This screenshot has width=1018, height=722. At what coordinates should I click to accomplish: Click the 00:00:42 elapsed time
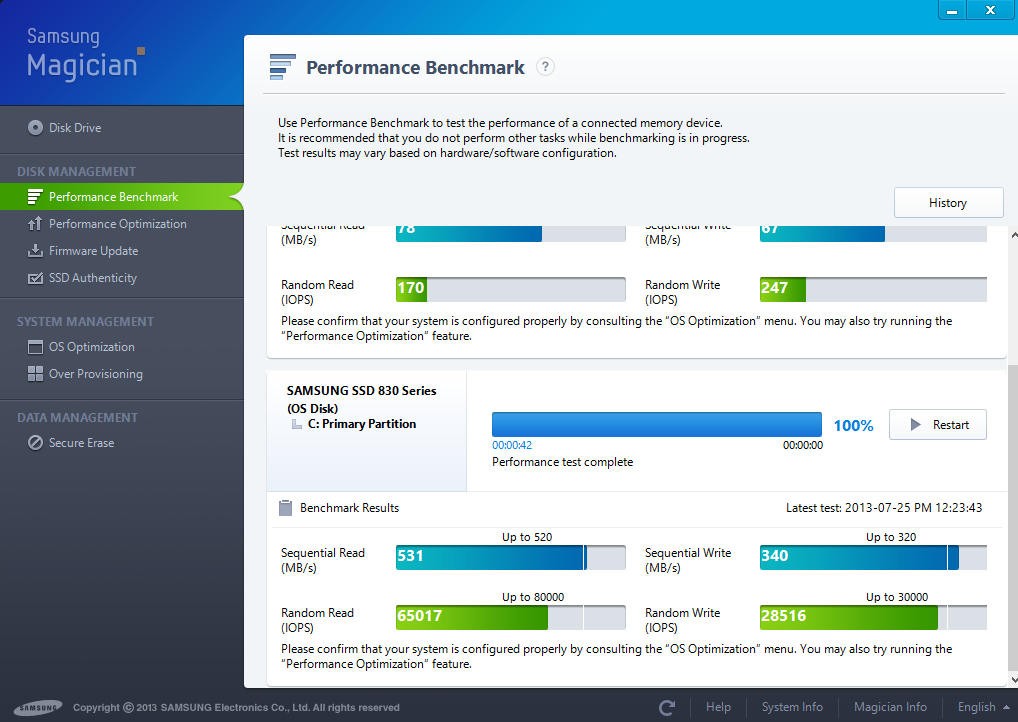[x=512, y=445]
